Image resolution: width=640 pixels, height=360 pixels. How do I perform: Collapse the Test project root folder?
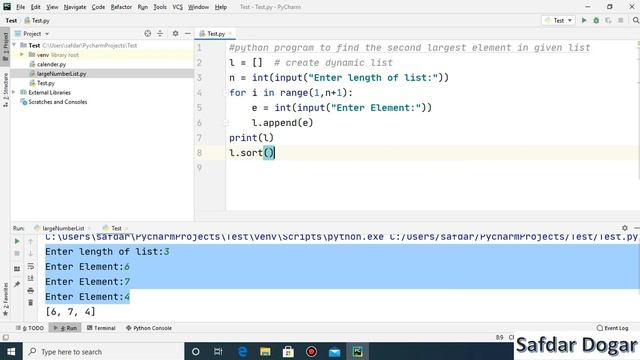[x=15, y=45]
